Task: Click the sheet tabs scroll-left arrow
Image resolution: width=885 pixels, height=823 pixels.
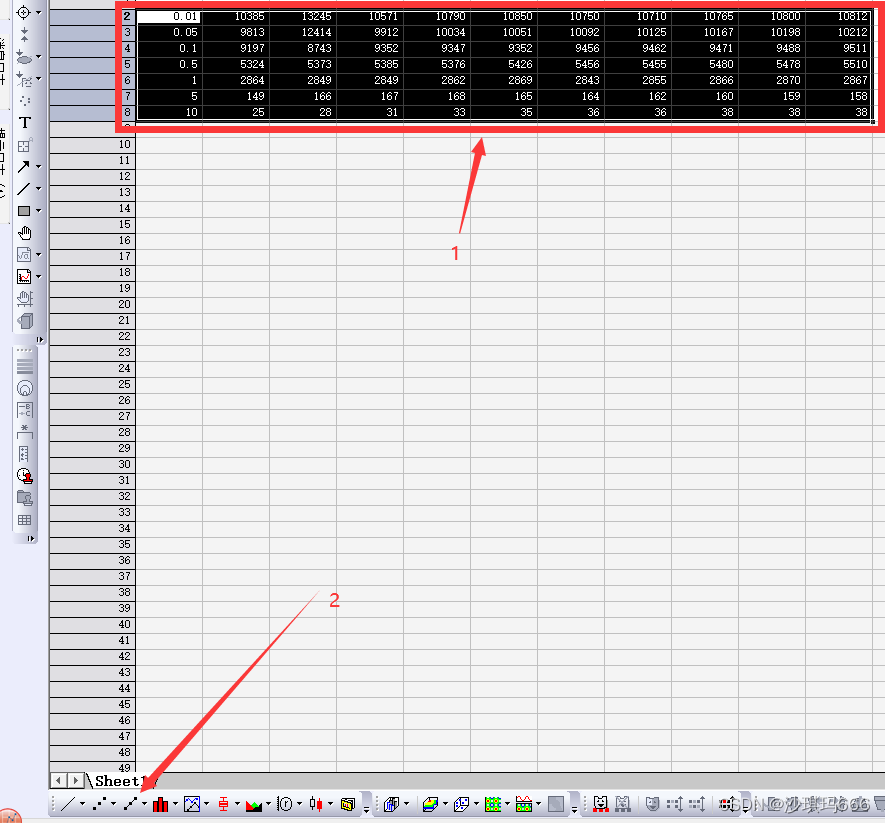Action: point(59,781)
